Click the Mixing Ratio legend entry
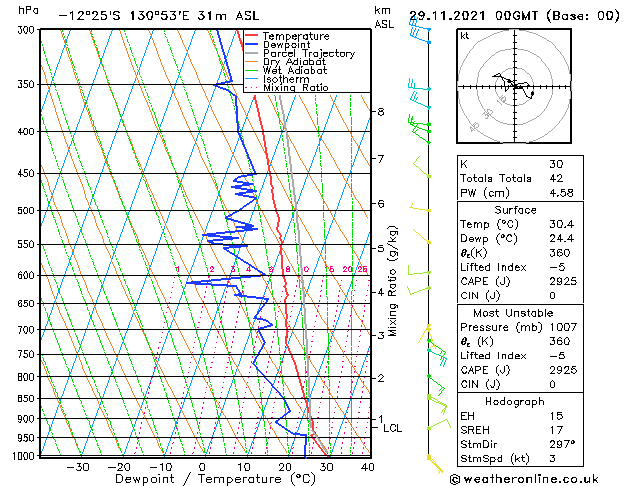 click(x=286, y=87)
